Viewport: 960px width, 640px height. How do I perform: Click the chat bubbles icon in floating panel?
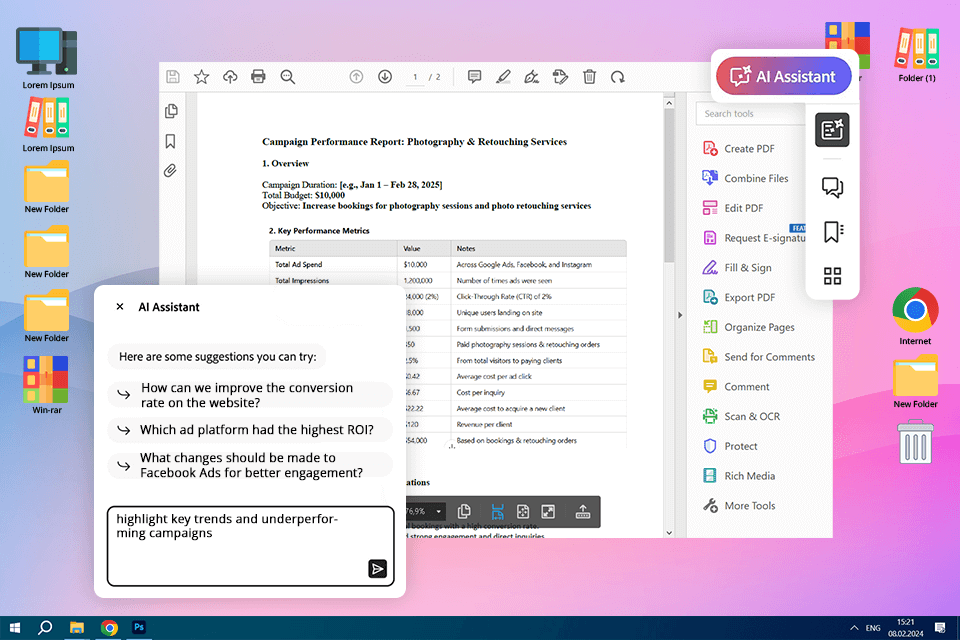(x=832, y=187)
